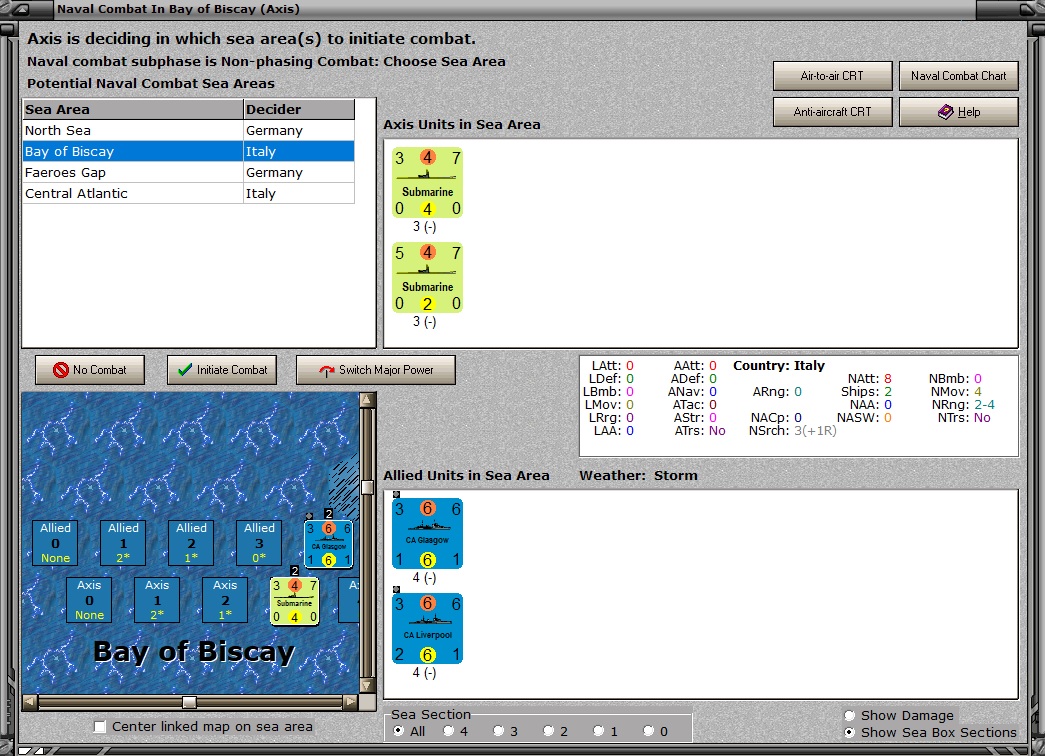
Task: Click the CA Glasgow counter on the map
Action: click(329, 544)
